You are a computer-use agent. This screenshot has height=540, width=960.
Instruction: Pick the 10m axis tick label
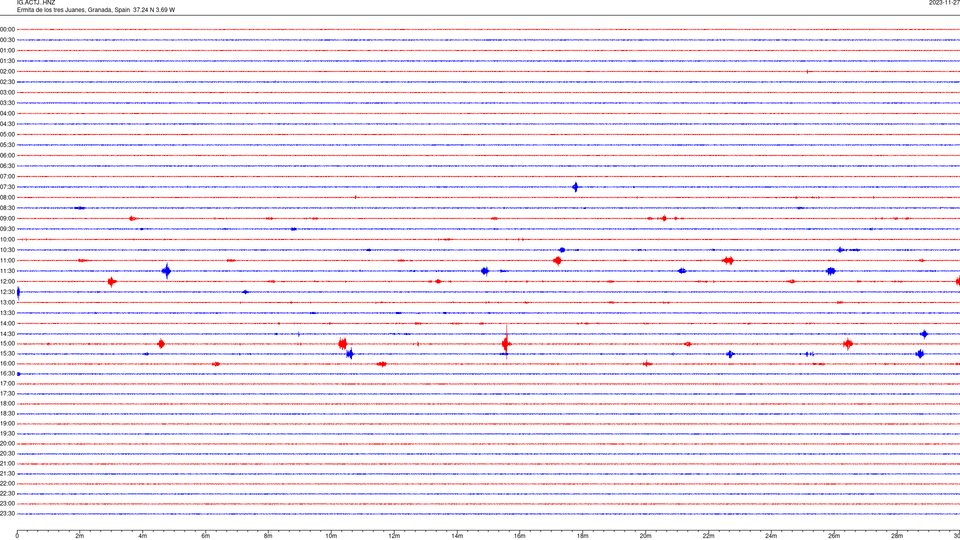pyautogui.click(x=331, y=536)
